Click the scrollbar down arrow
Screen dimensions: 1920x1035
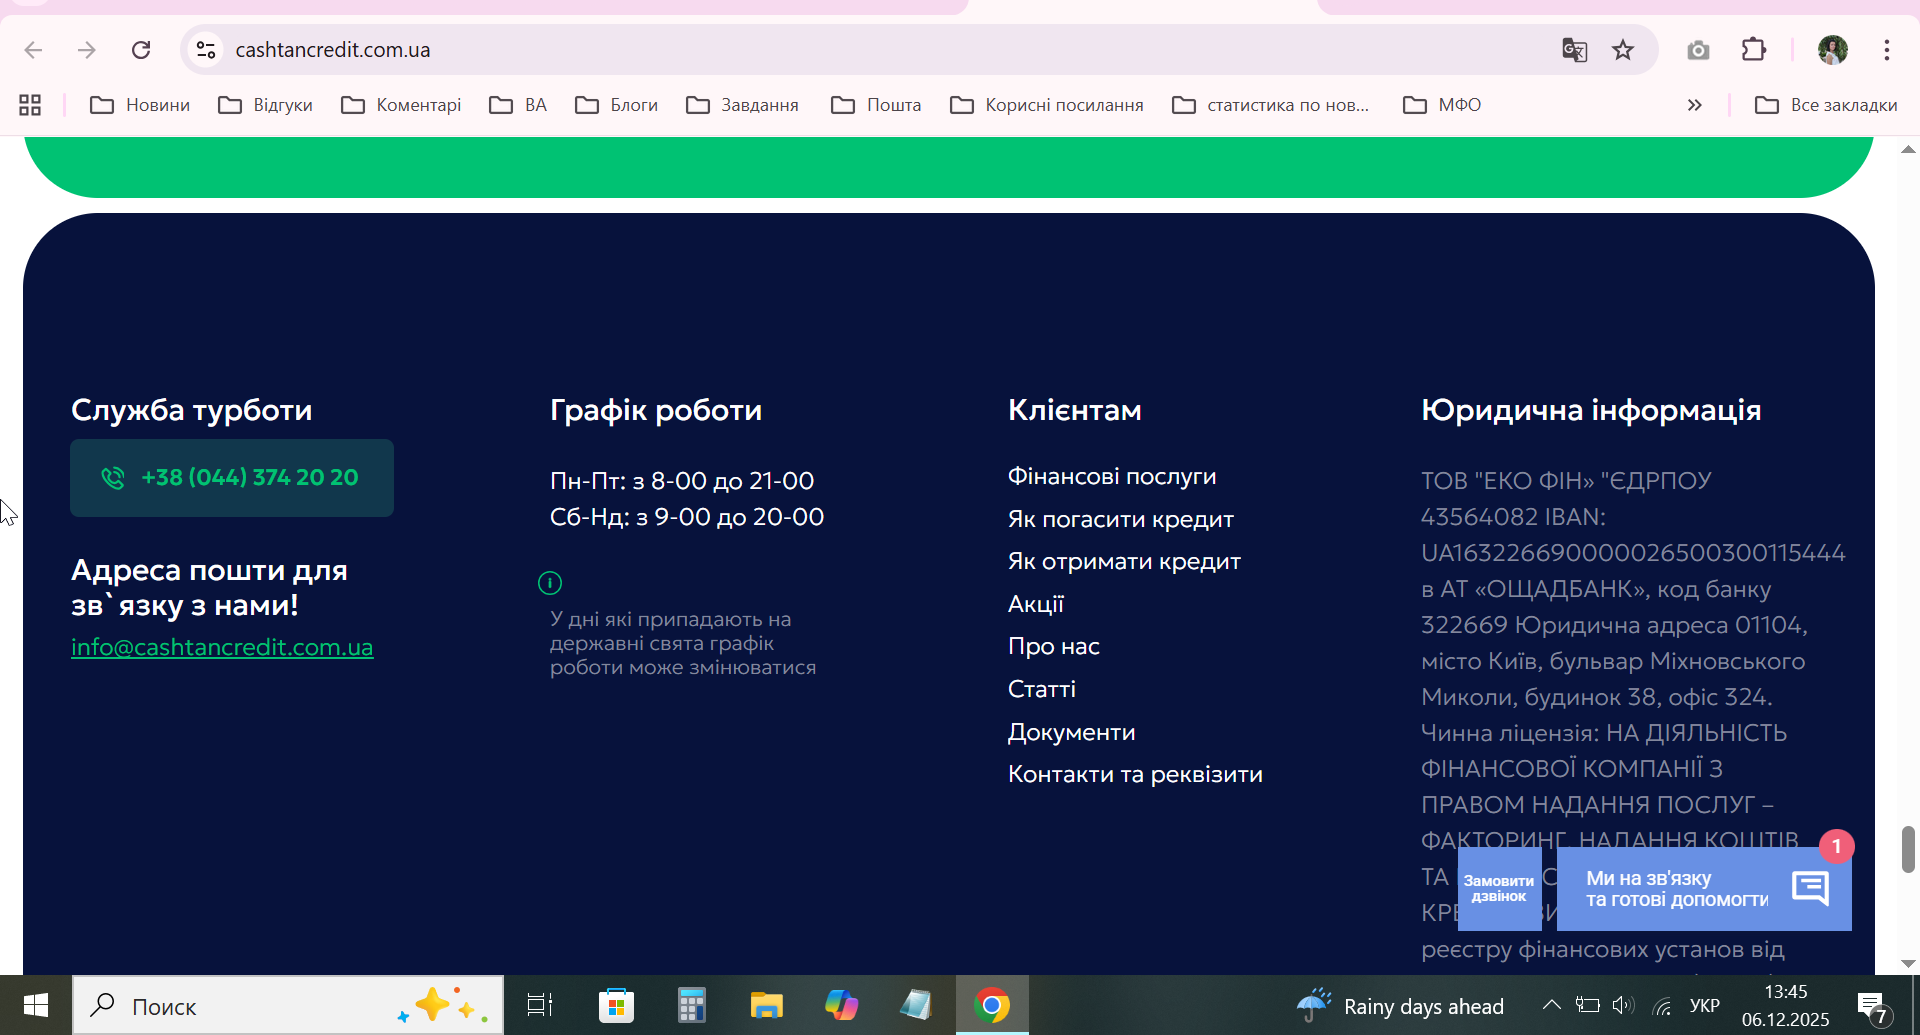[x=1908, y=964]
